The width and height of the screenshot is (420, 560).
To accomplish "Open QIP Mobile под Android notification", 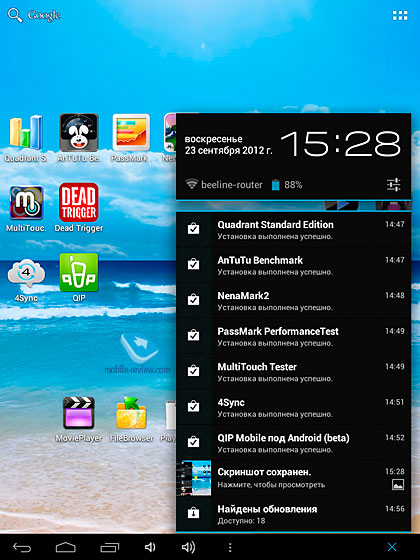I will (293, 442).
